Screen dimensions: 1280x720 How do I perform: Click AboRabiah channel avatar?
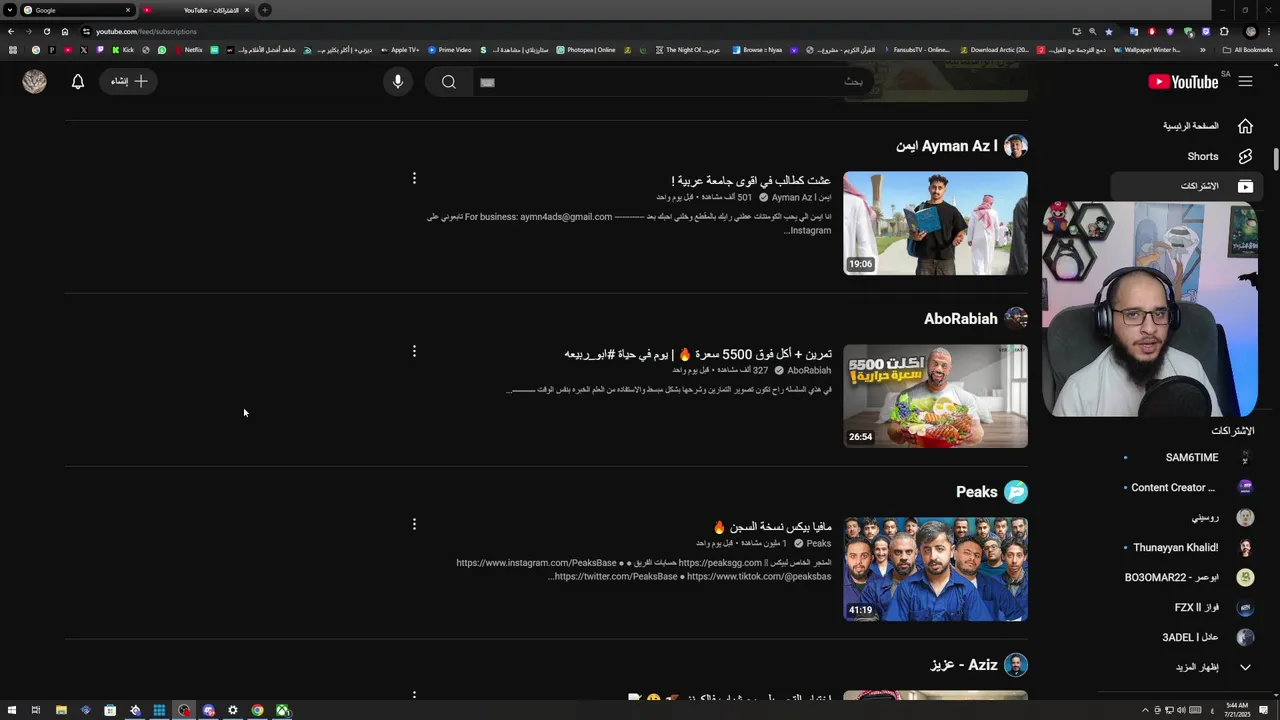coord(1016,319)
